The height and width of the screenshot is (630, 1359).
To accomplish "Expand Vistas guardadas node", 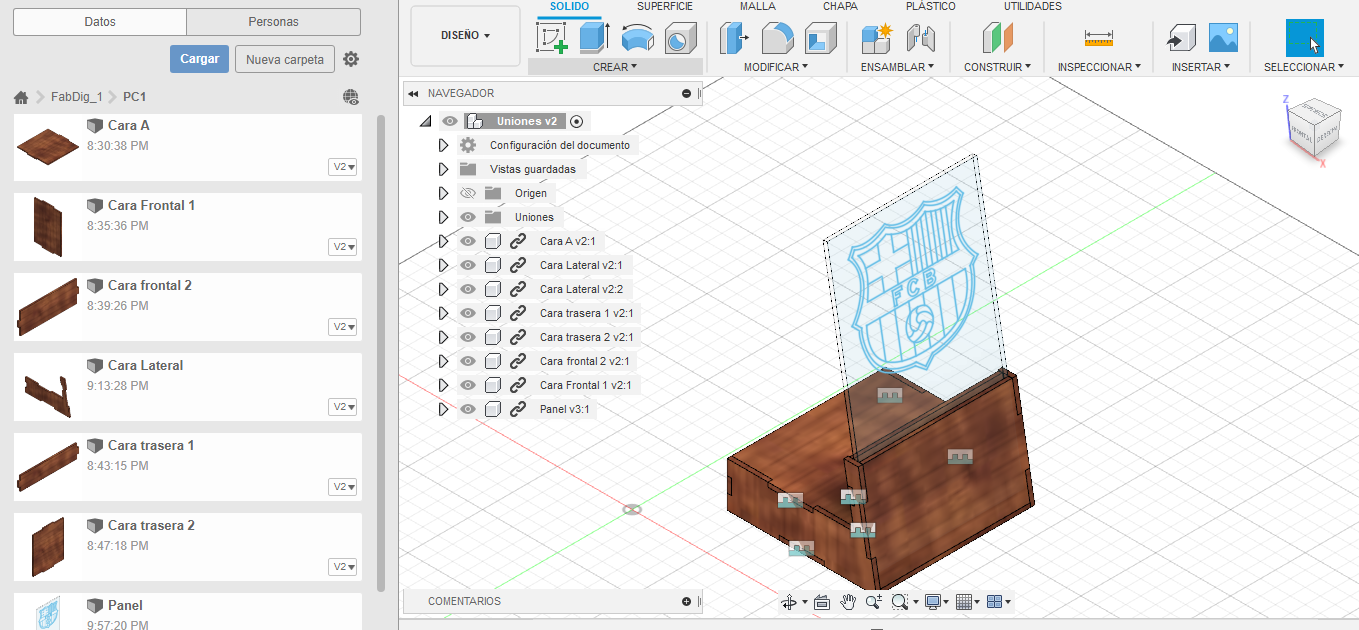I will pos(443,169).
